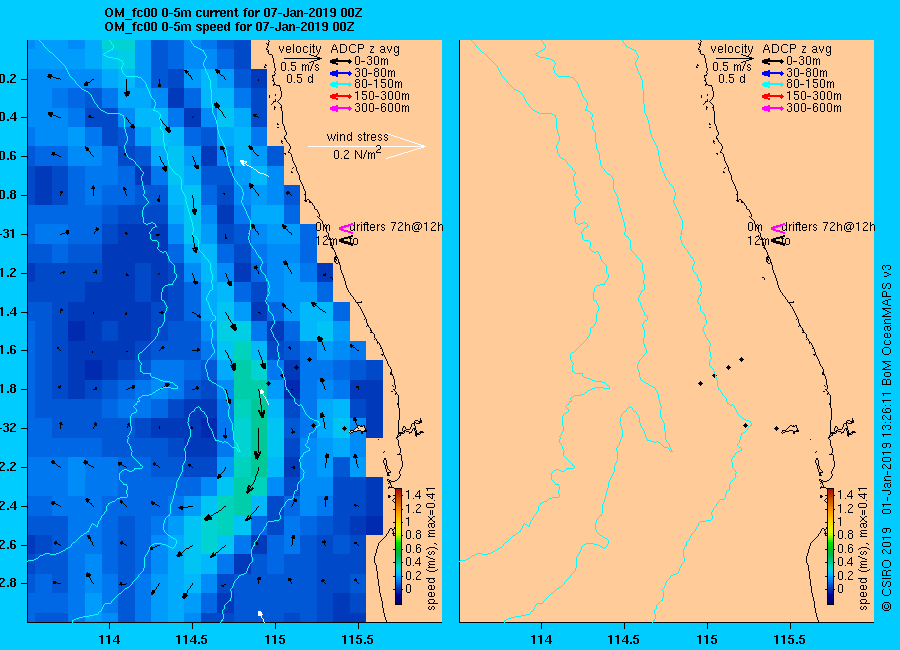Click longitude label 114.5 under the left map
The image size is (900, 650).
192,639
